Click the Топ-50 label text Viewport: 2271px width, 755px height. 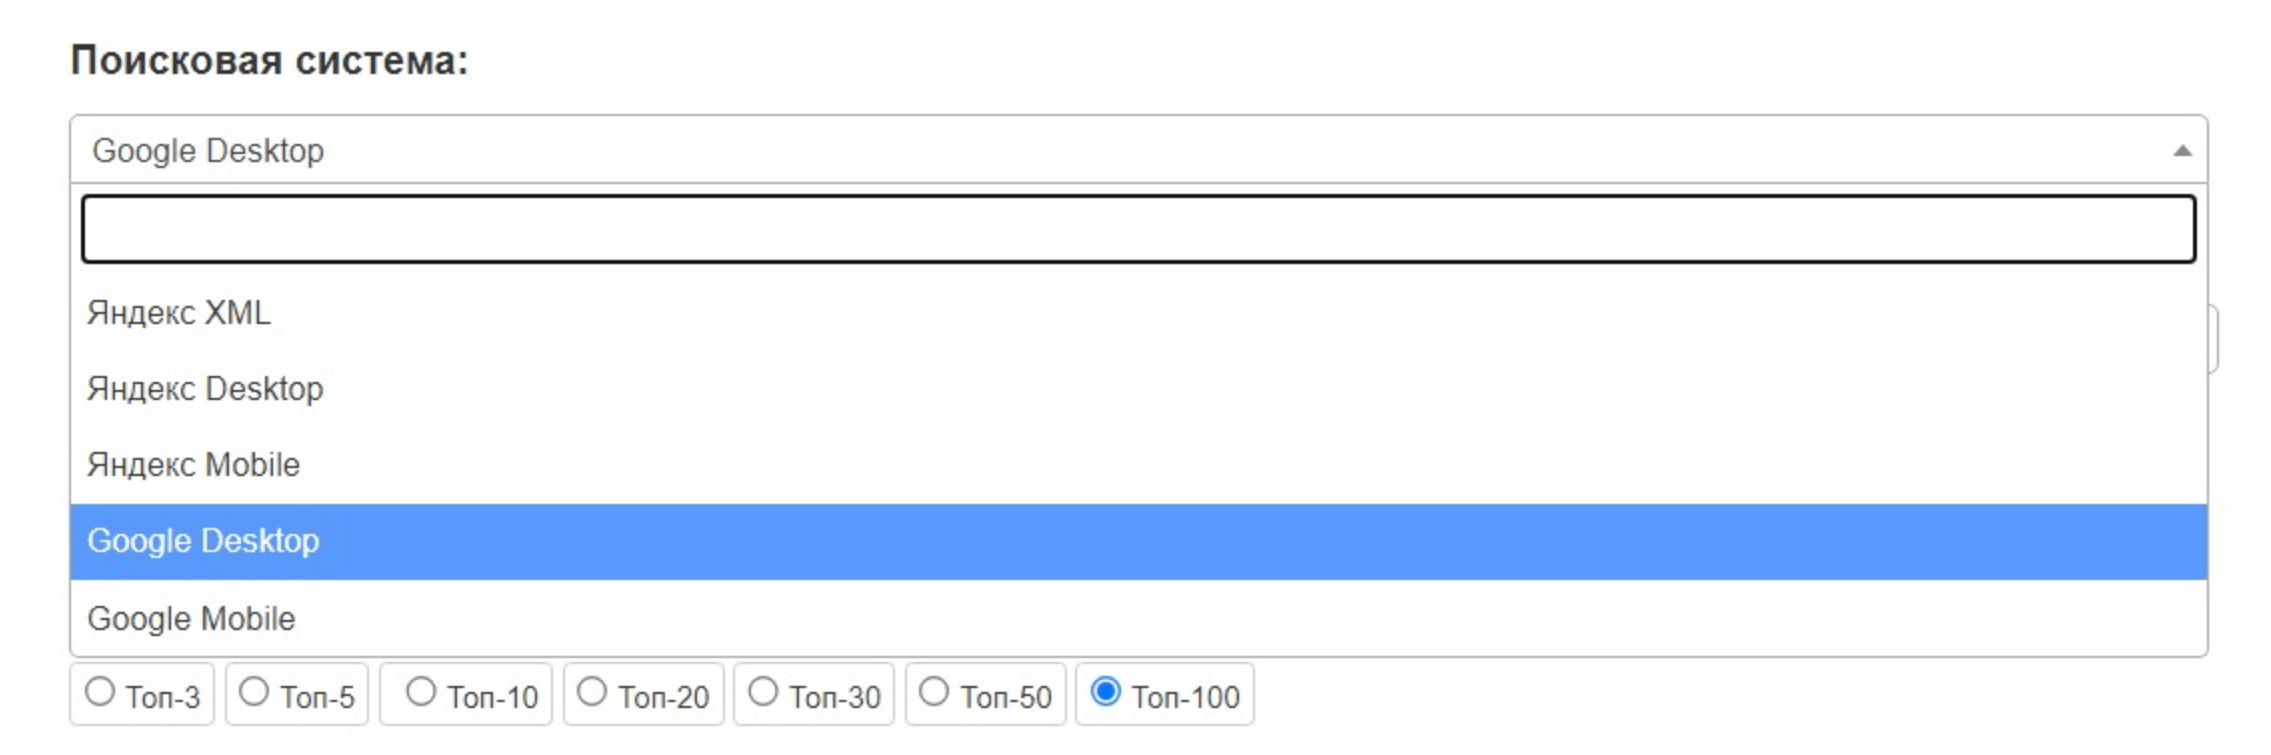pos(1006,697)
